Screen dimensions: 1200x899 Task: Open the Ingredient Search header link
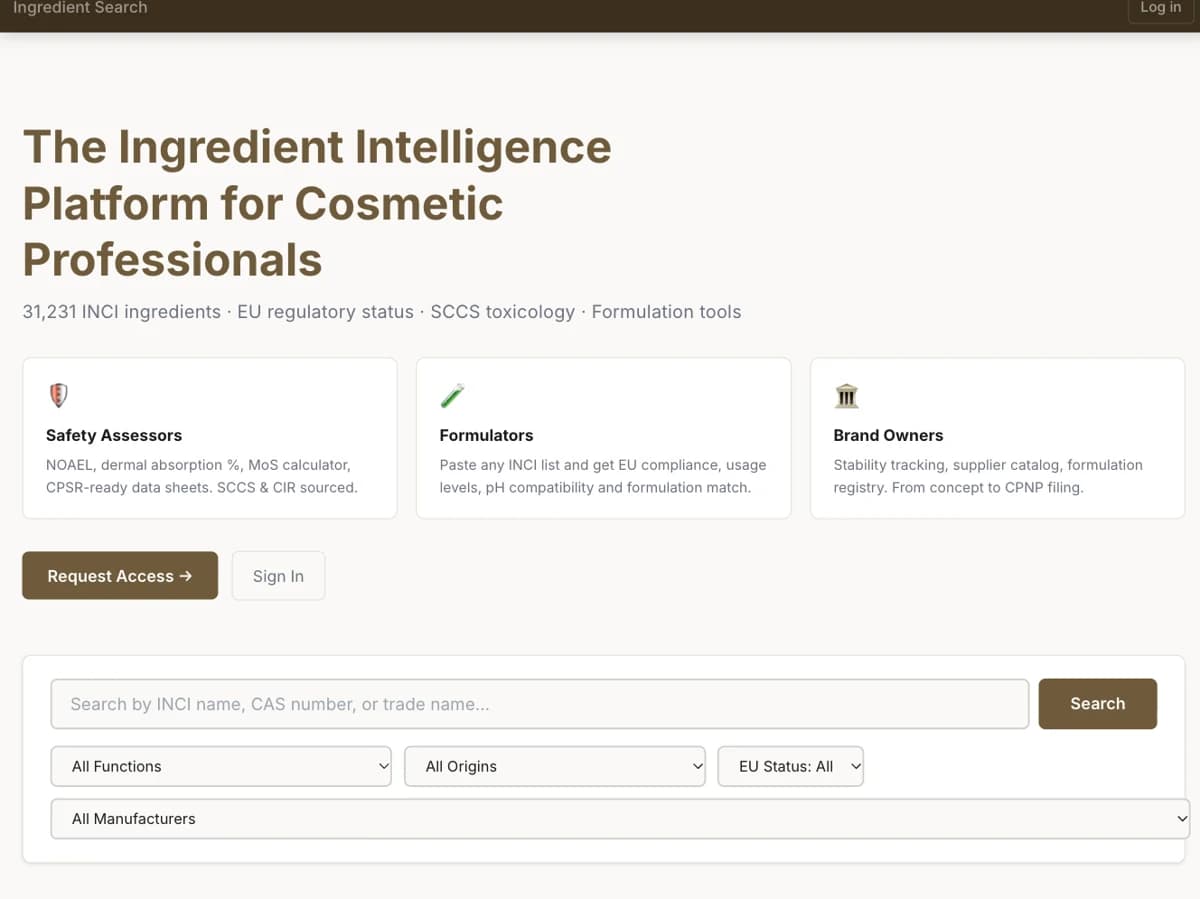tap(80, 8)
